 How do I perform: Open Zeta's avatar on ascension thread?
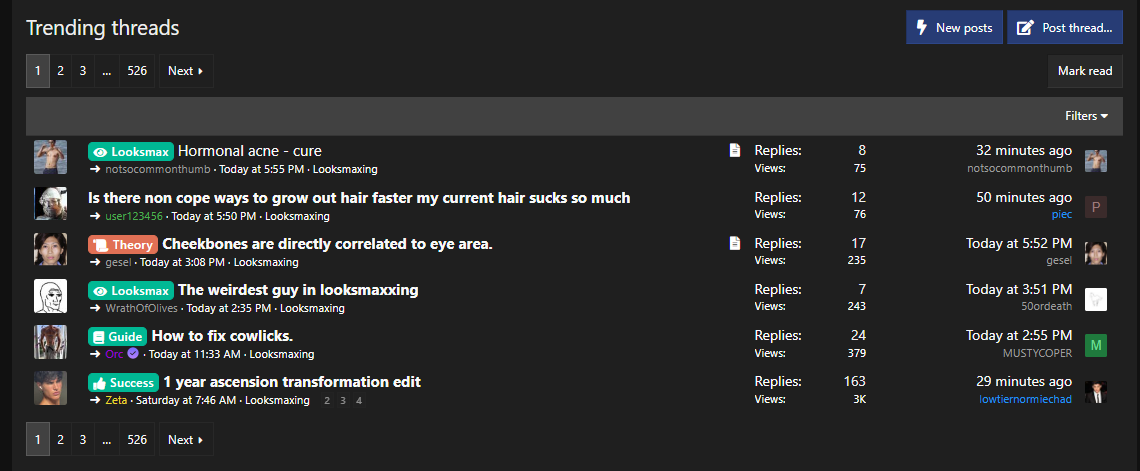tap(50, 389)
